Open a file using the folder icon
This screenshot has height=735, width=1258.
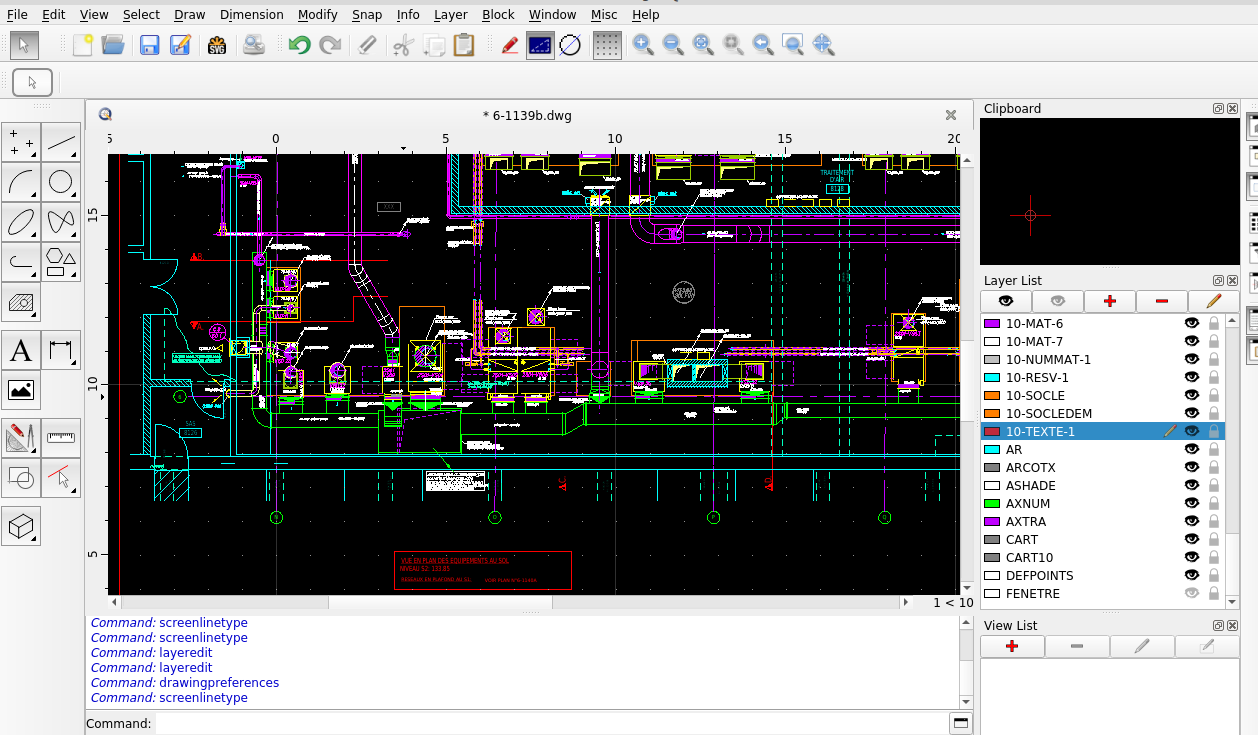pos(113,45)
